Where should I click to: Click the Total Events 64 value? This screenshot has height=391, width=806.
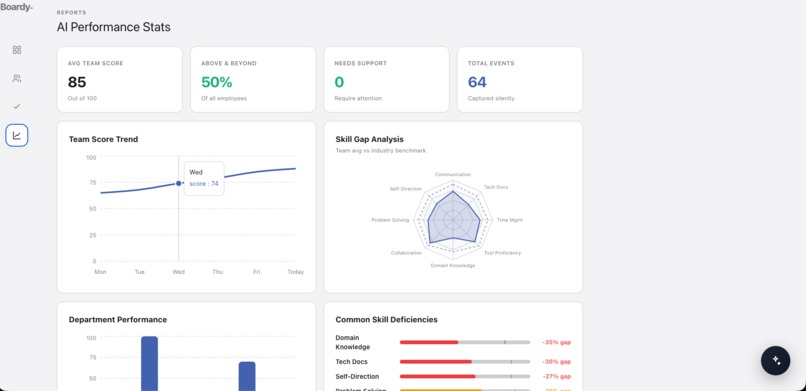[477, 82]
